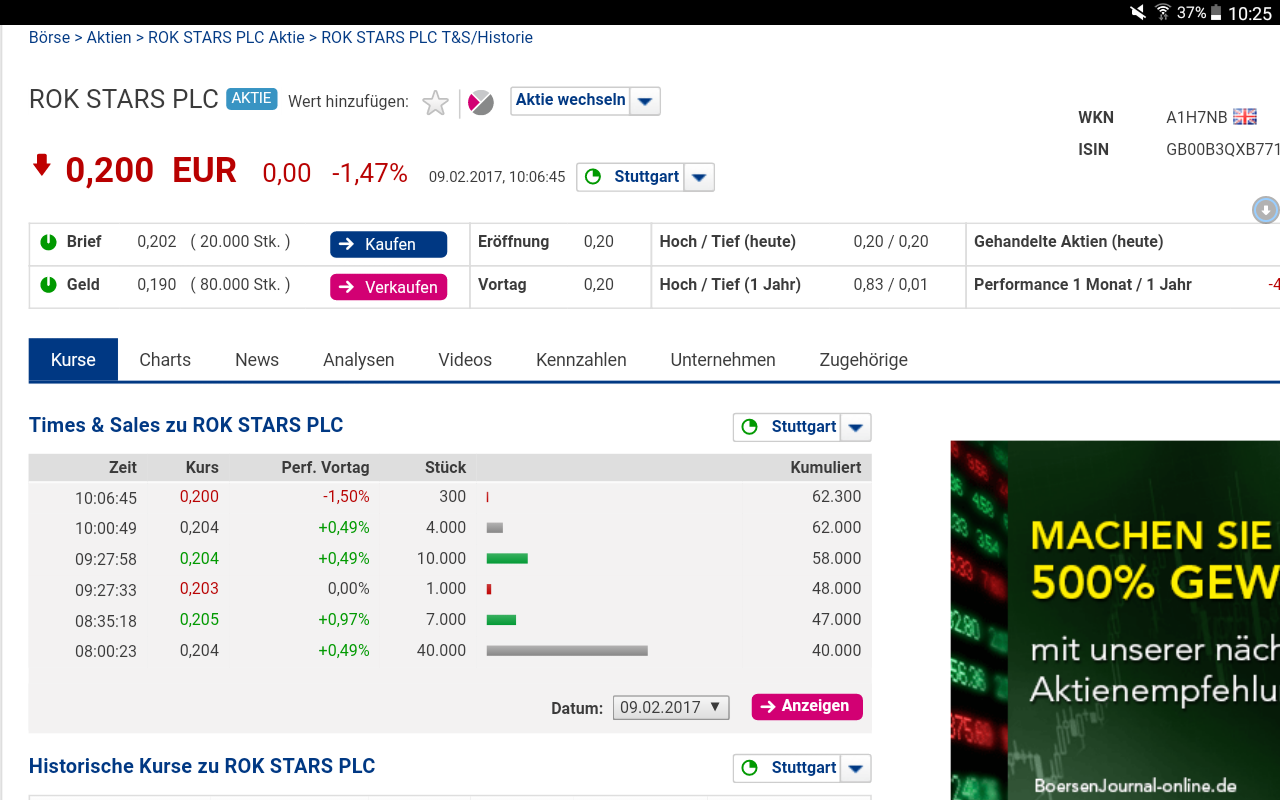
Task: Click the pink Verkaufen button
Action: [x=389, y=287]
